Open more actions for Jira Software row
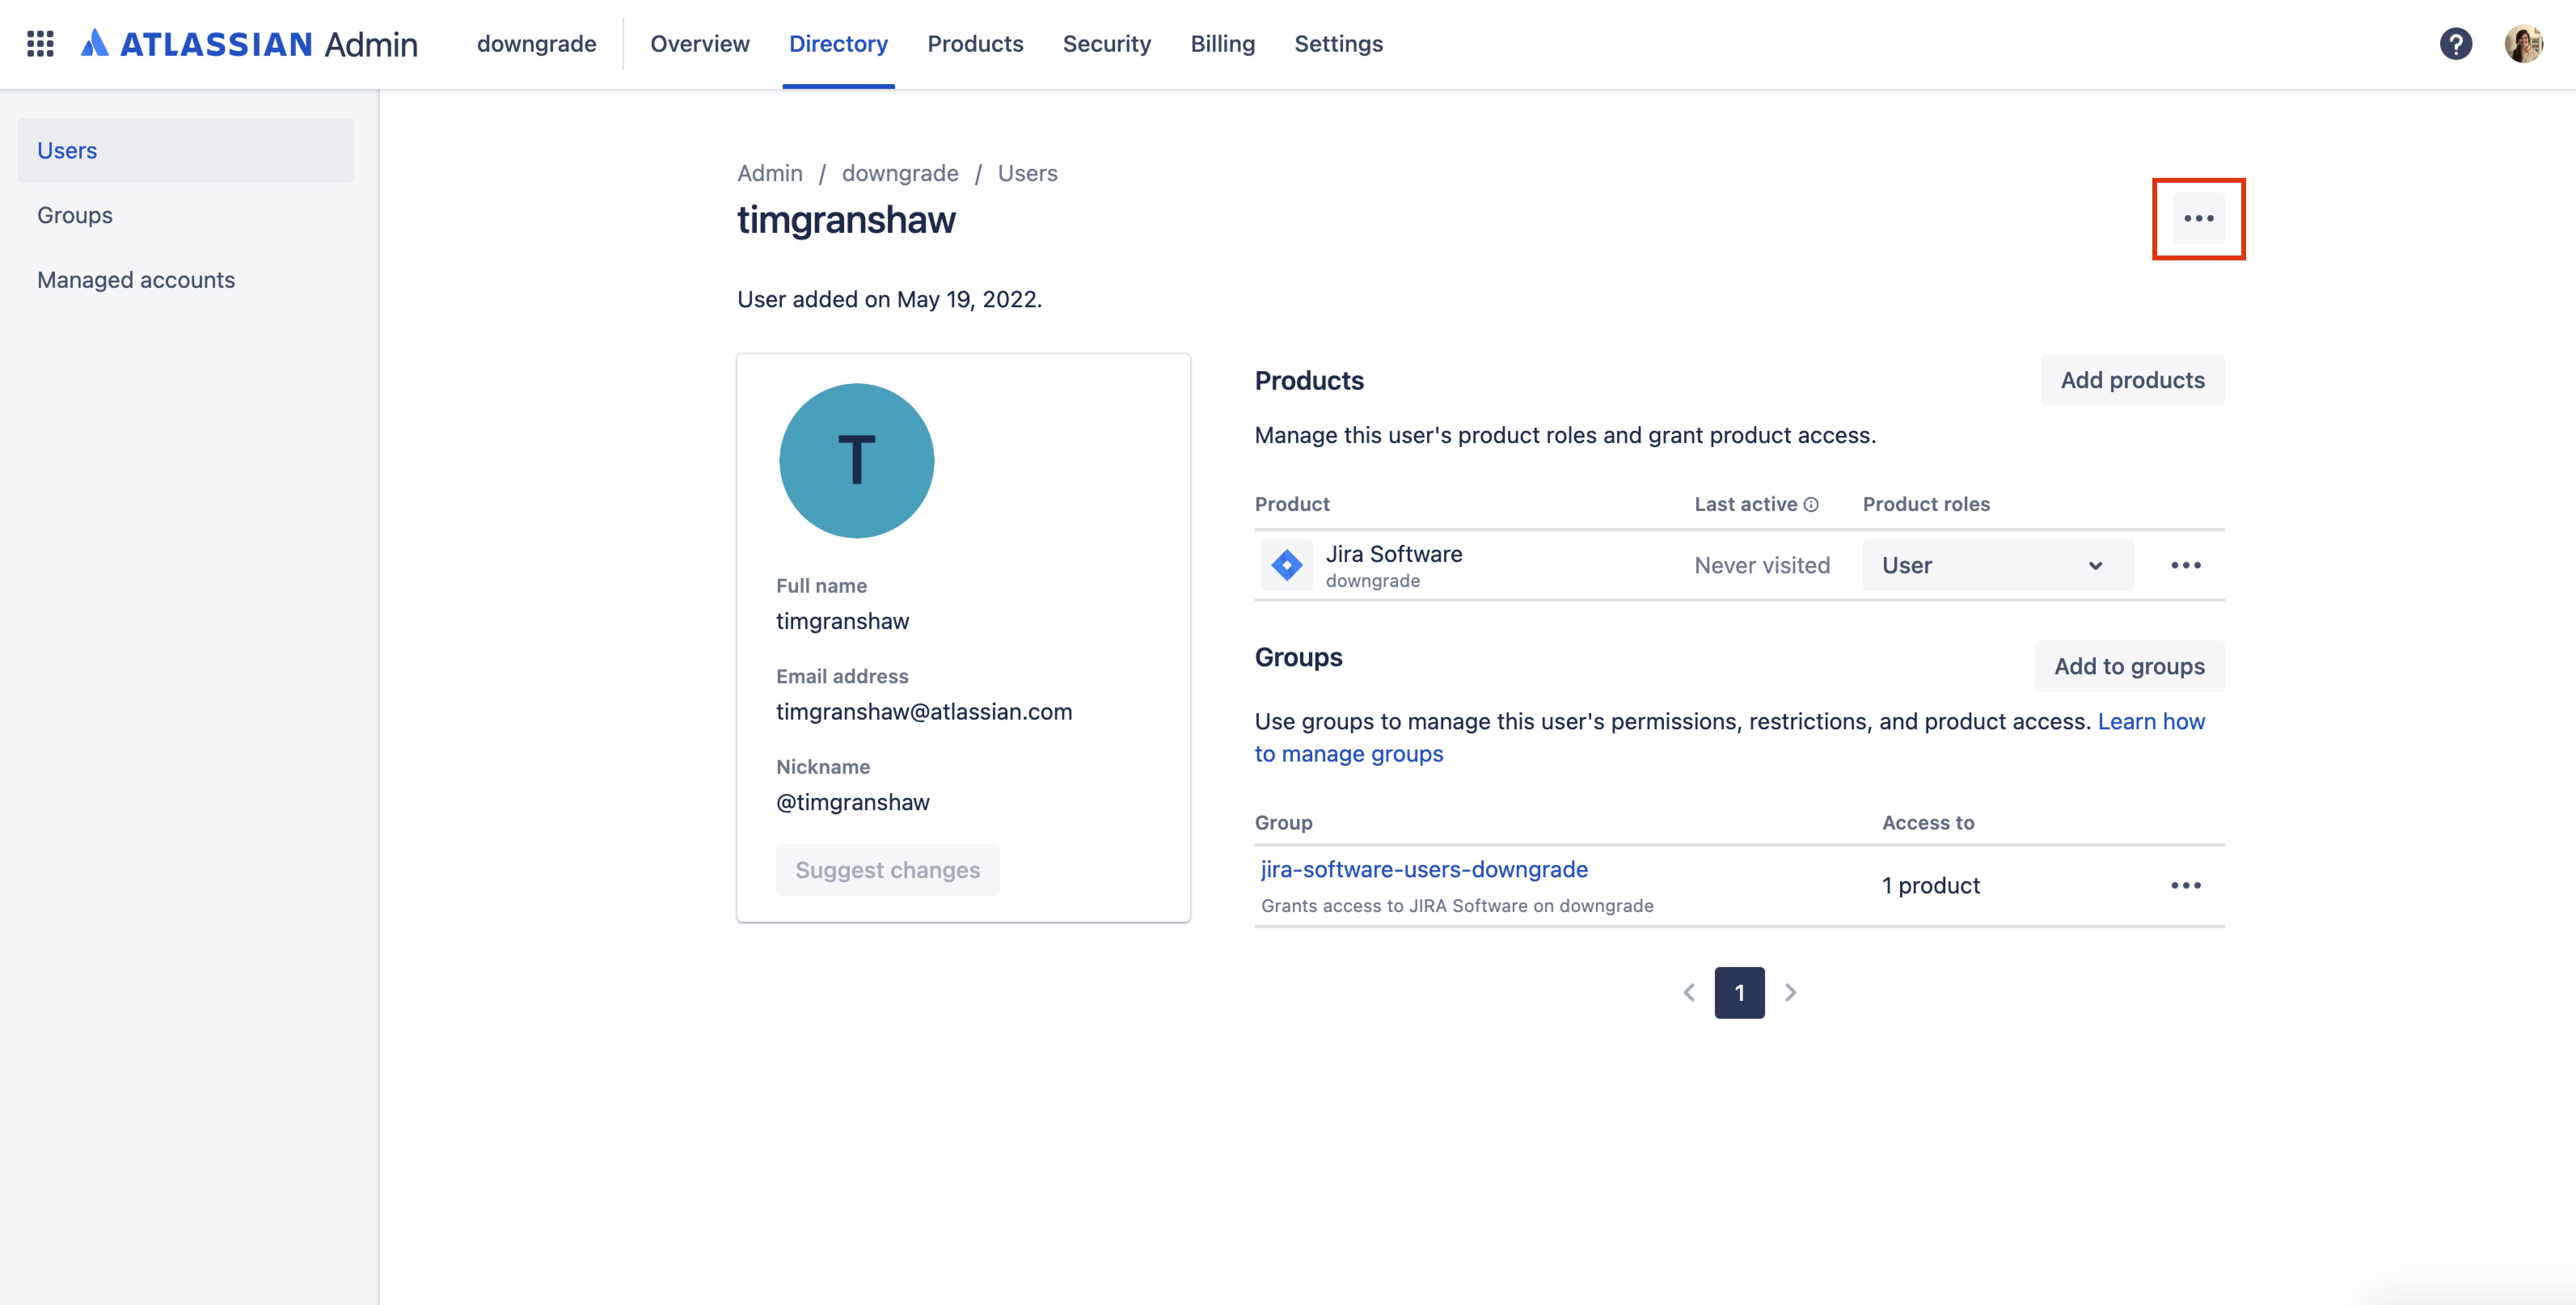This screenshot has height=1305, width=2576. click(x=2186, y=565)
